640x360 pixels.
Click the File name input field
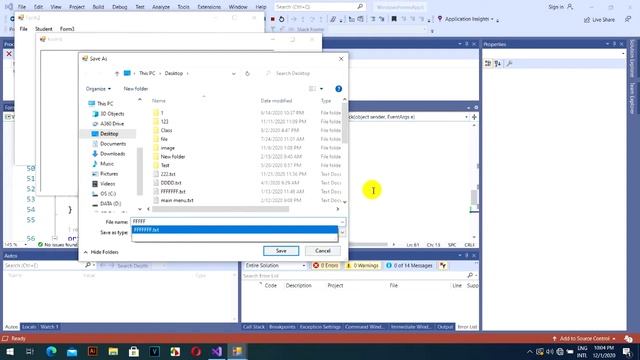pyautogui.click(x=235, y=222)
